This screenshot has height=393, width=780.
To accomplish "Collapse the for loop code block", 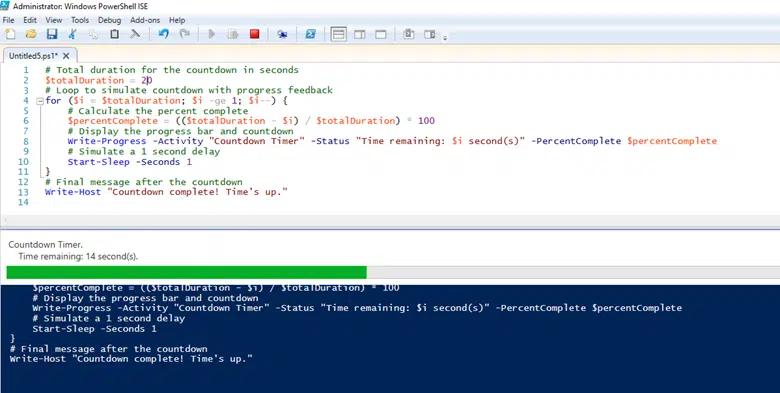I will [x=40, y=100].
